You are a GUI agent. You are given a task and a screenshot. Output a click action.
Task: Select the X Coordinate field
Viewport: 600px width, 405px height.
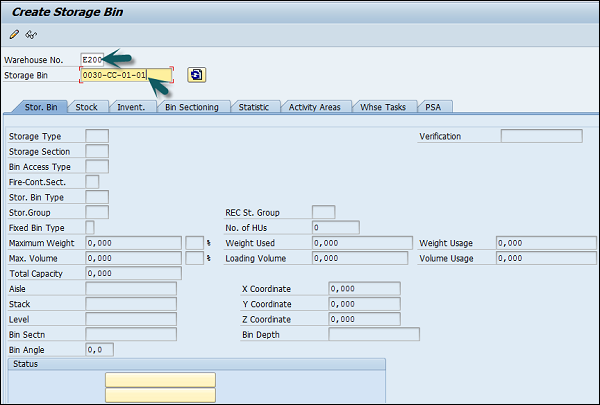pyautogui.click(x=364, y=288)
